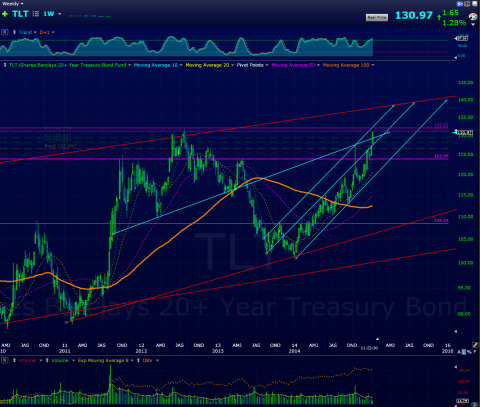Open the symbol list icon next to TLT
The width and height of the screenshot is (480, 407).
pyautogui.click(x=36, y=14)
